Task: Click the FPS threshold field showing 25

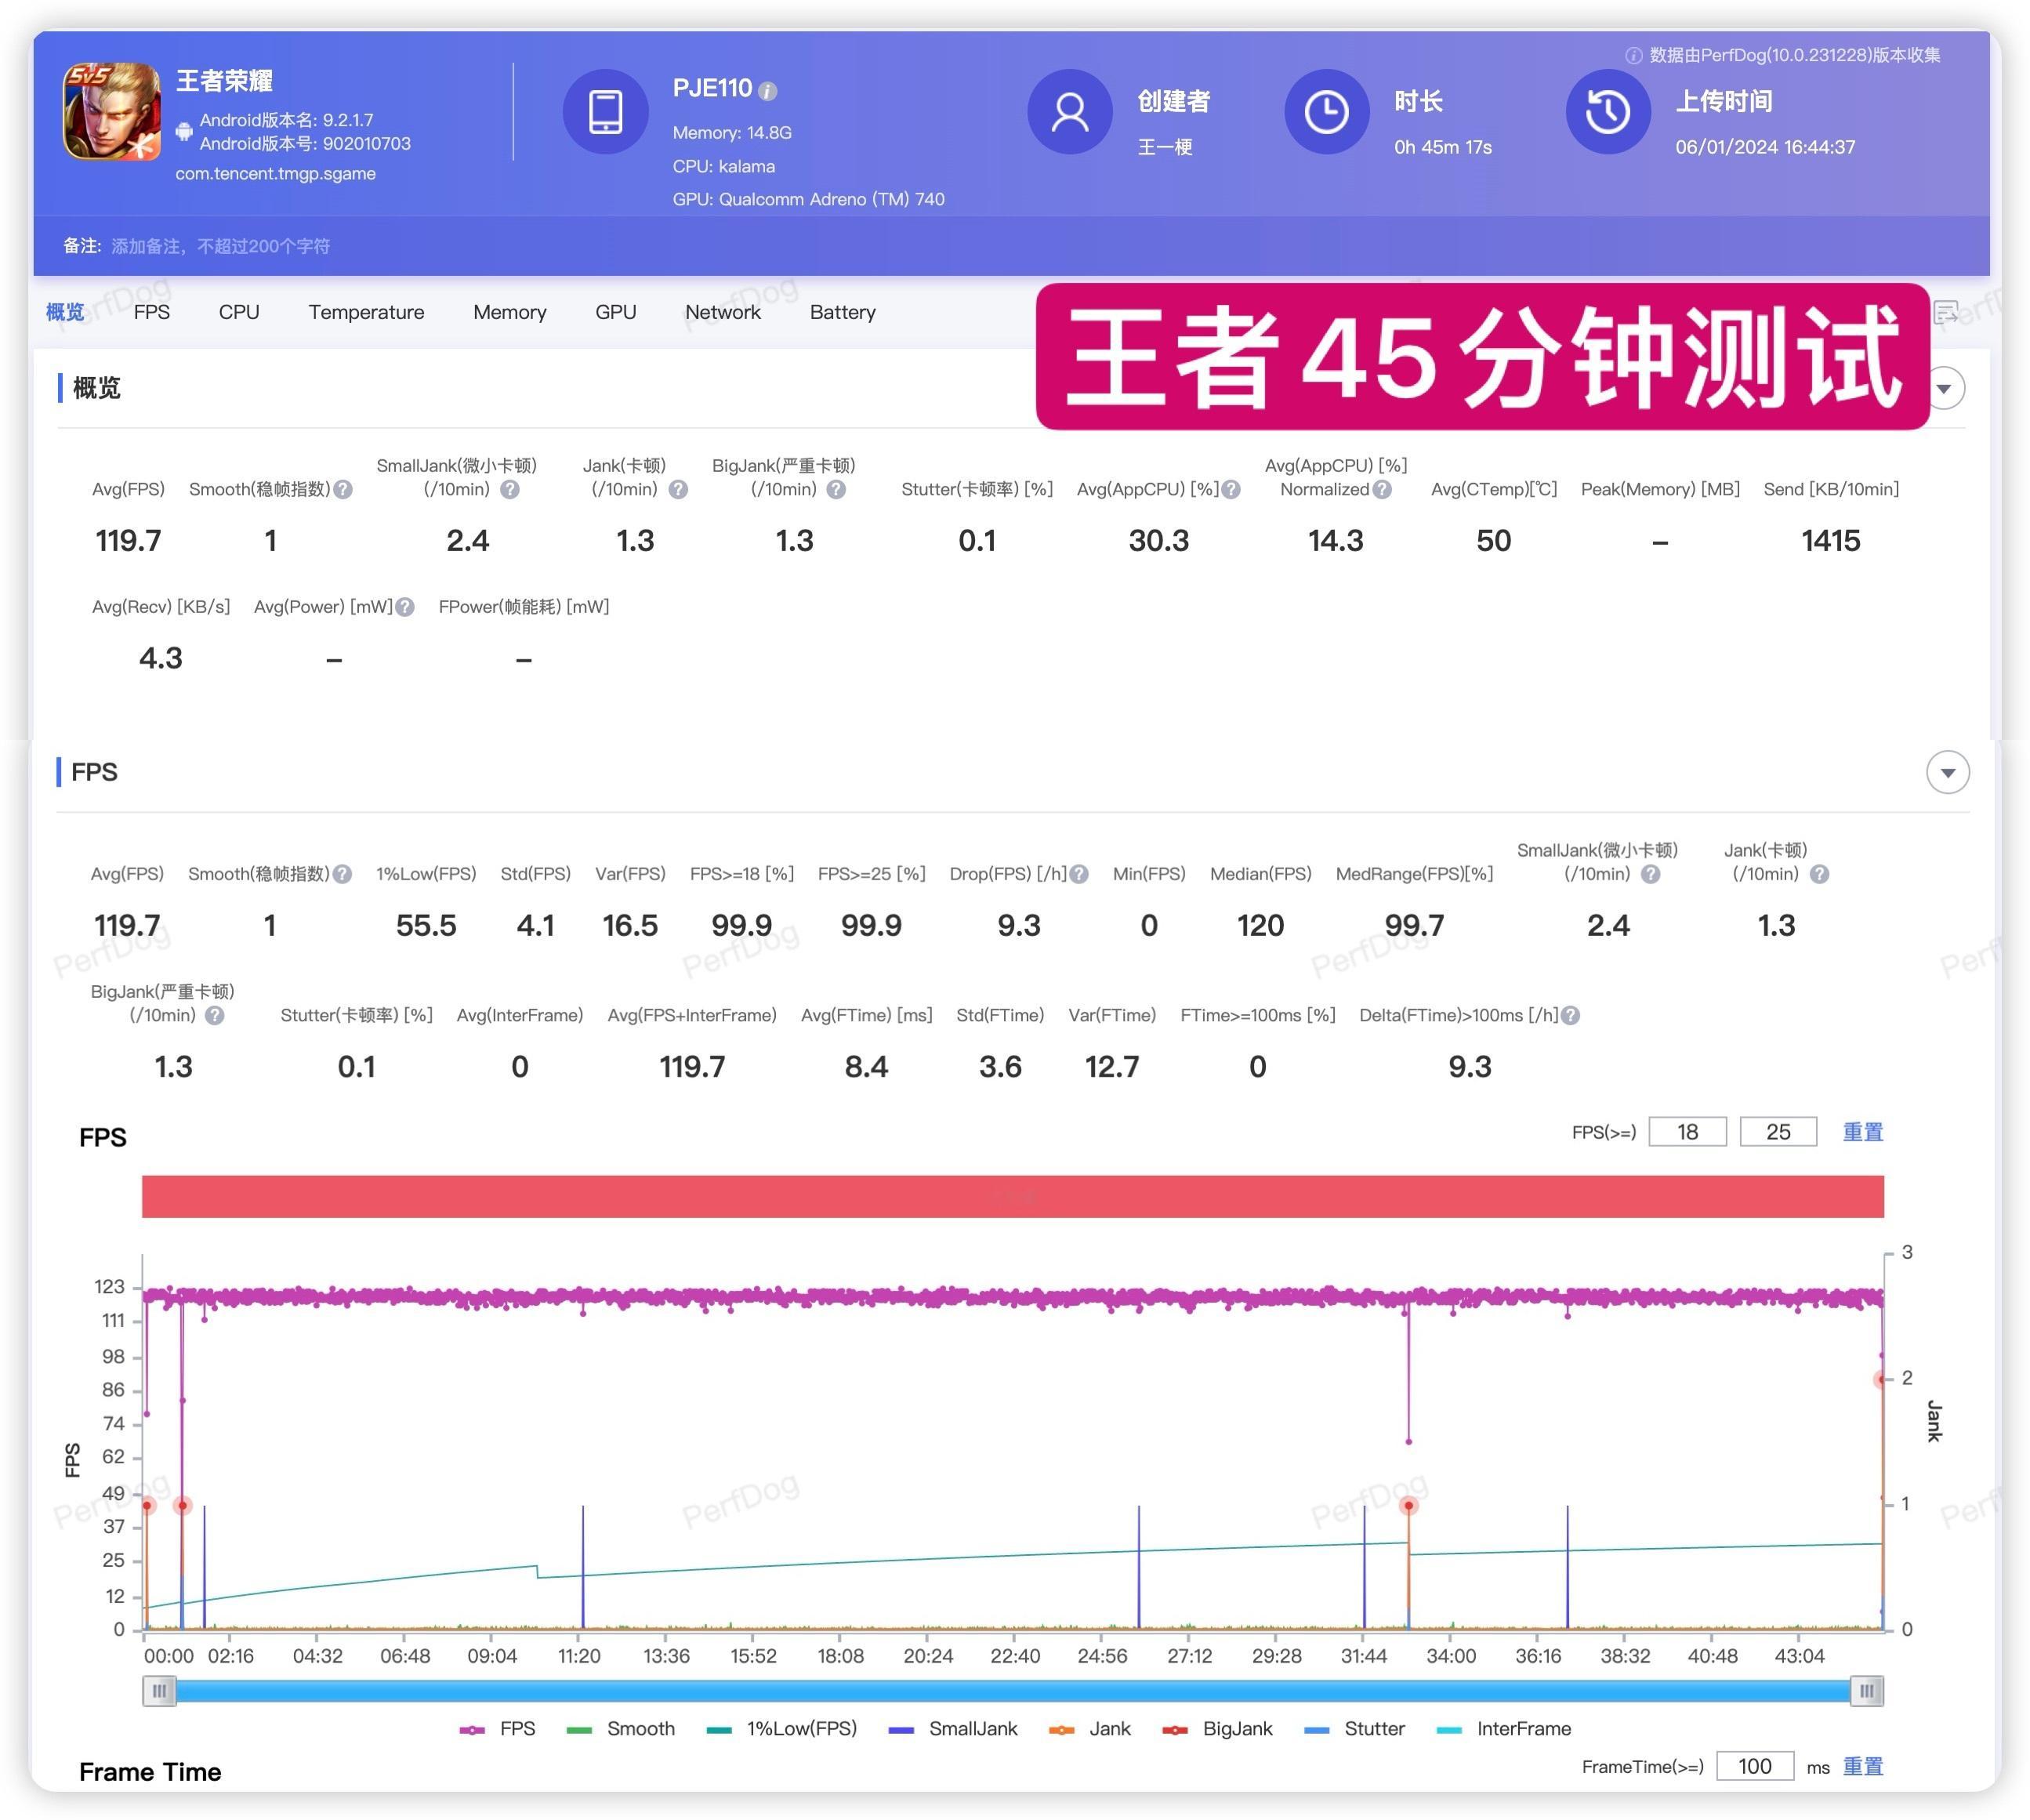Action: [x=1779, y=1132]
